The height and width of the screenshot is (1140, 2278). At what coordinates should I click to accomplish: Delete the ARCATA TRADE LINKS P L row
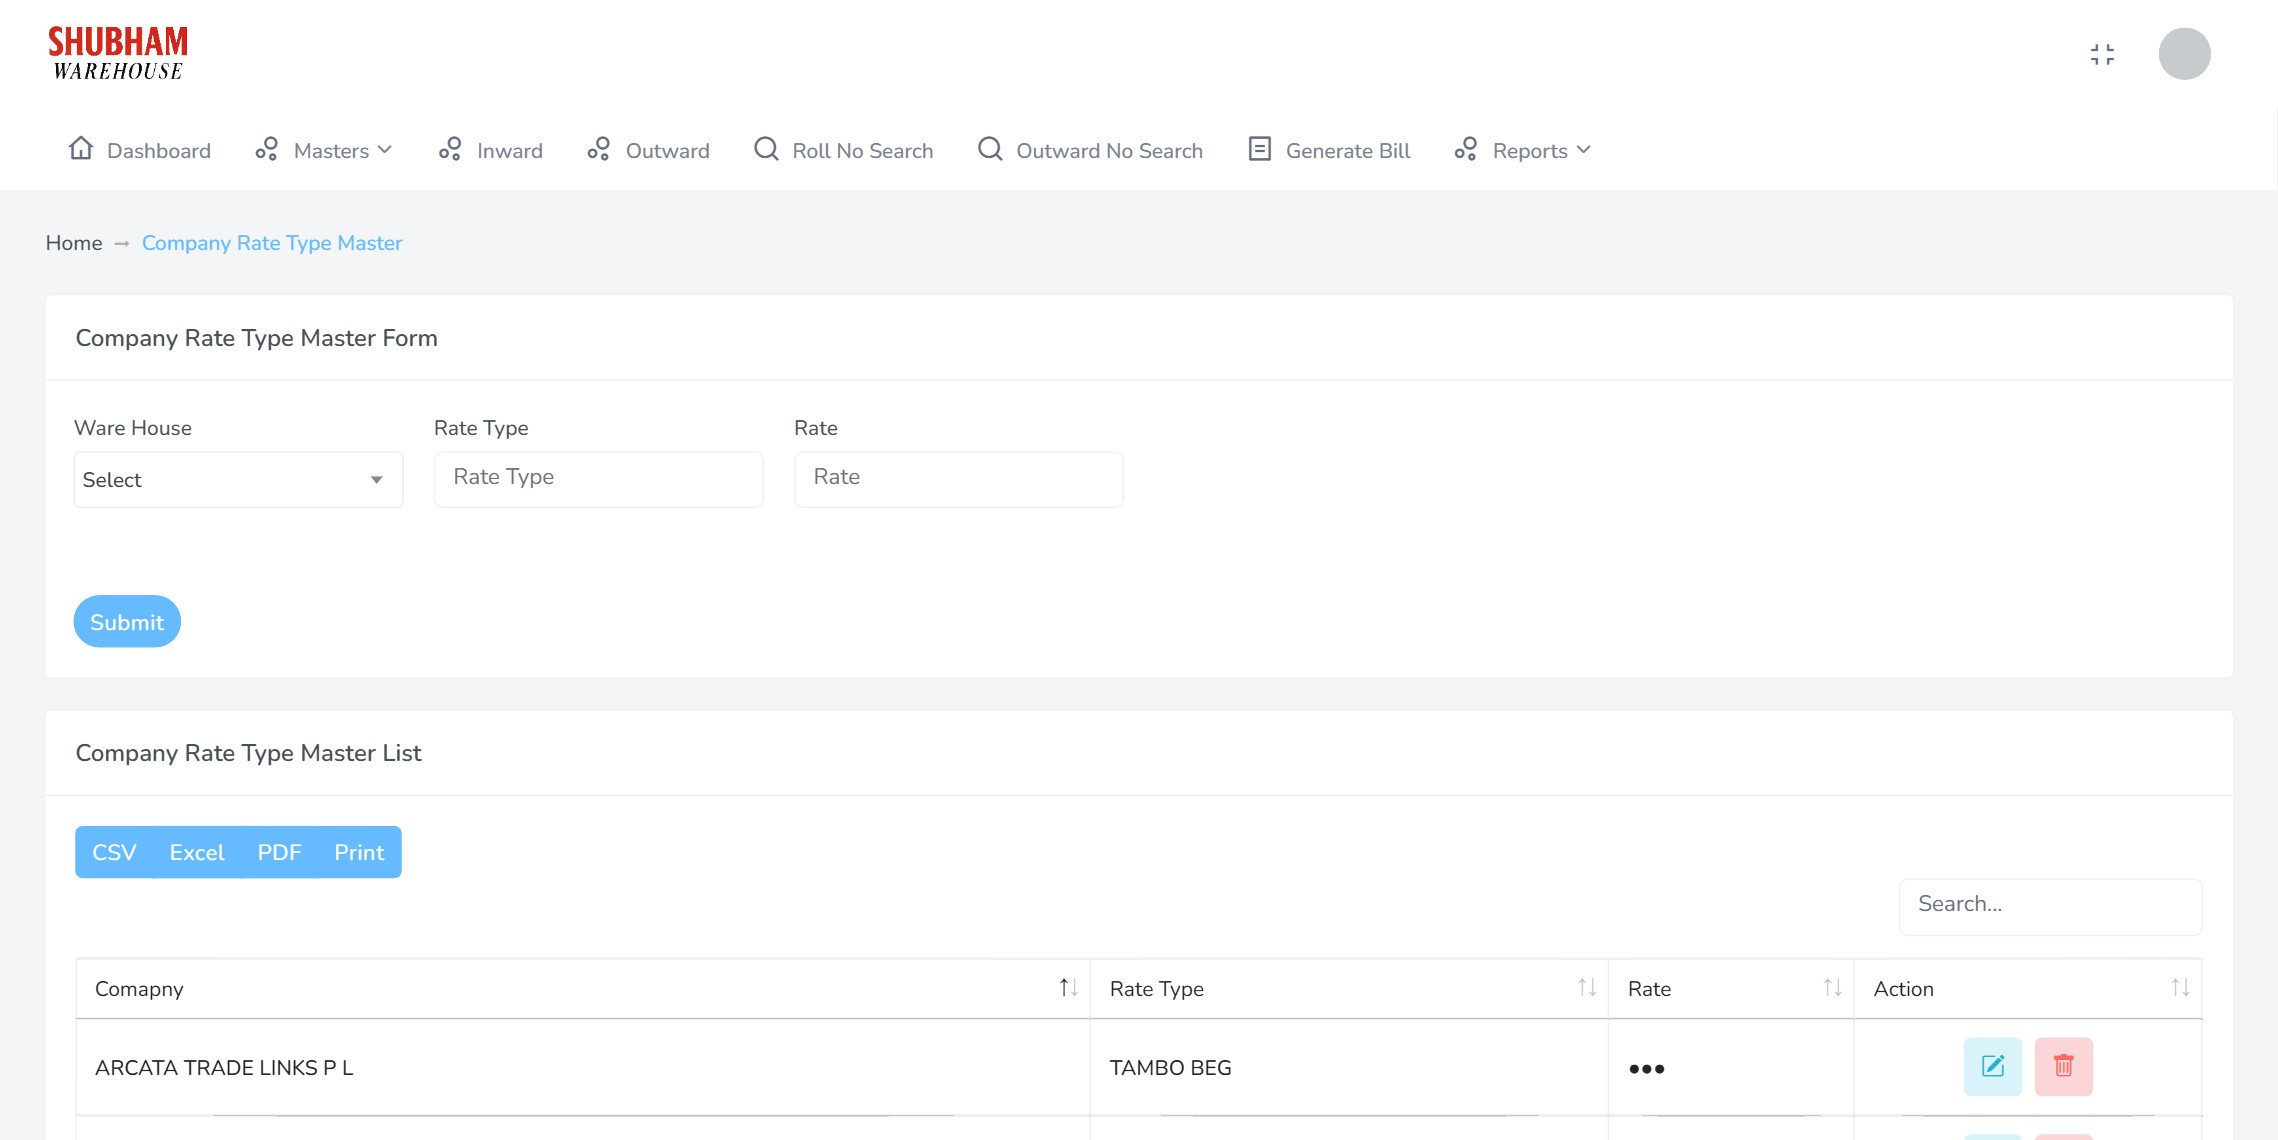pos(2063,1067)
